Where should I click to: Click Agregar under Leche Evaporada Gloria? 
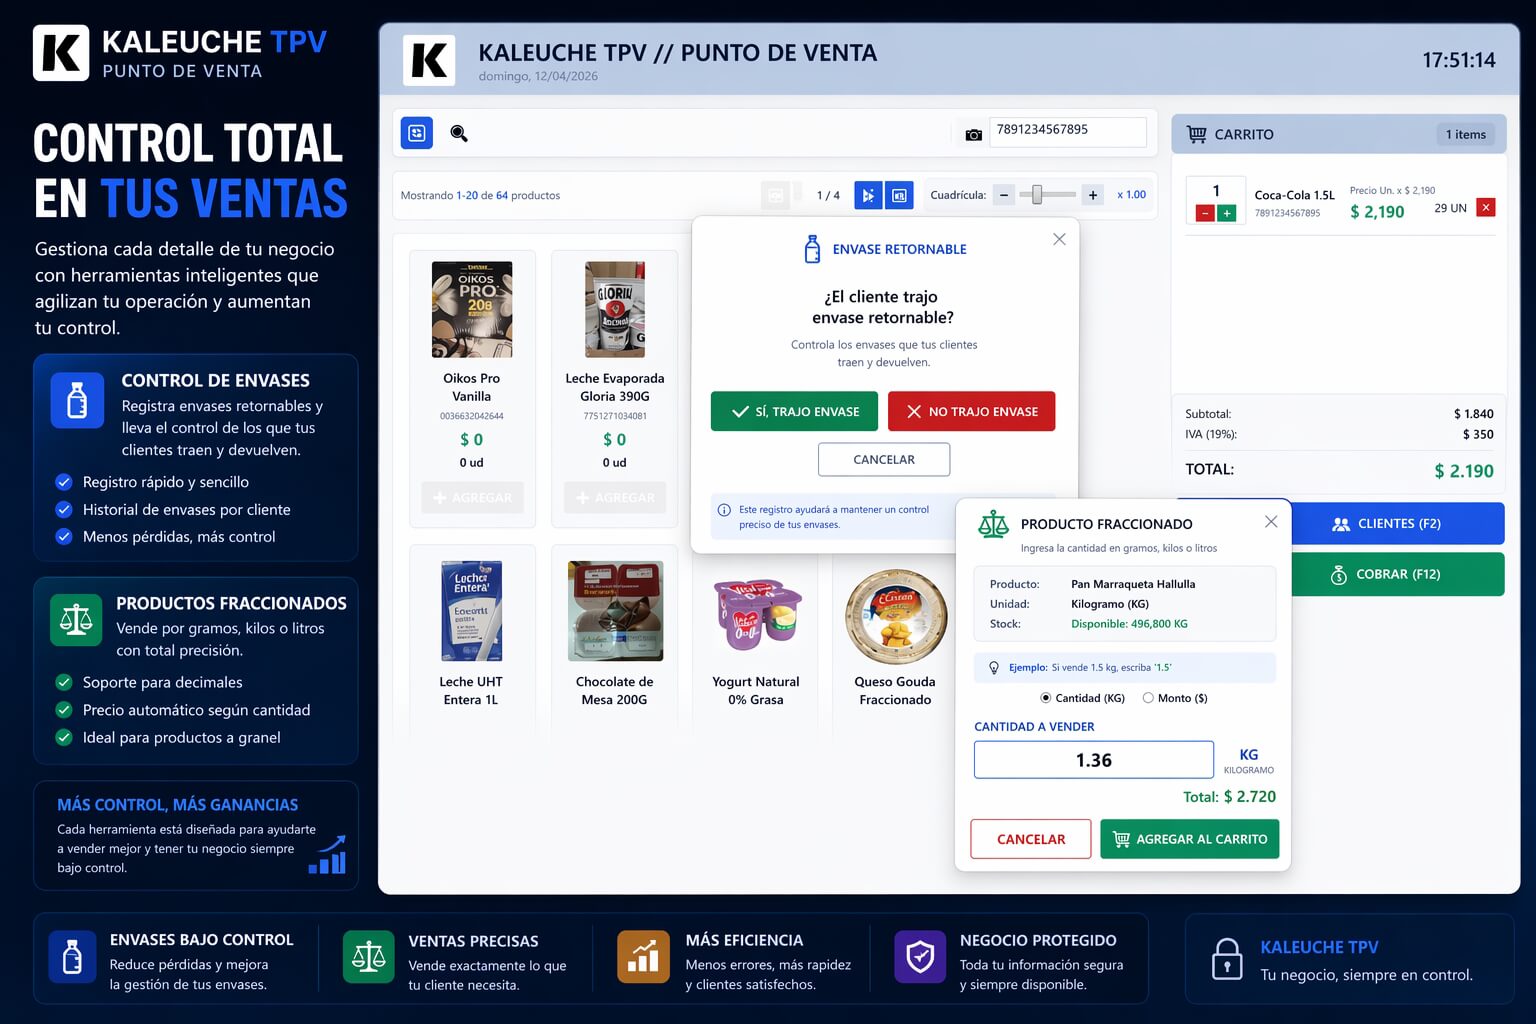point(615,497)
